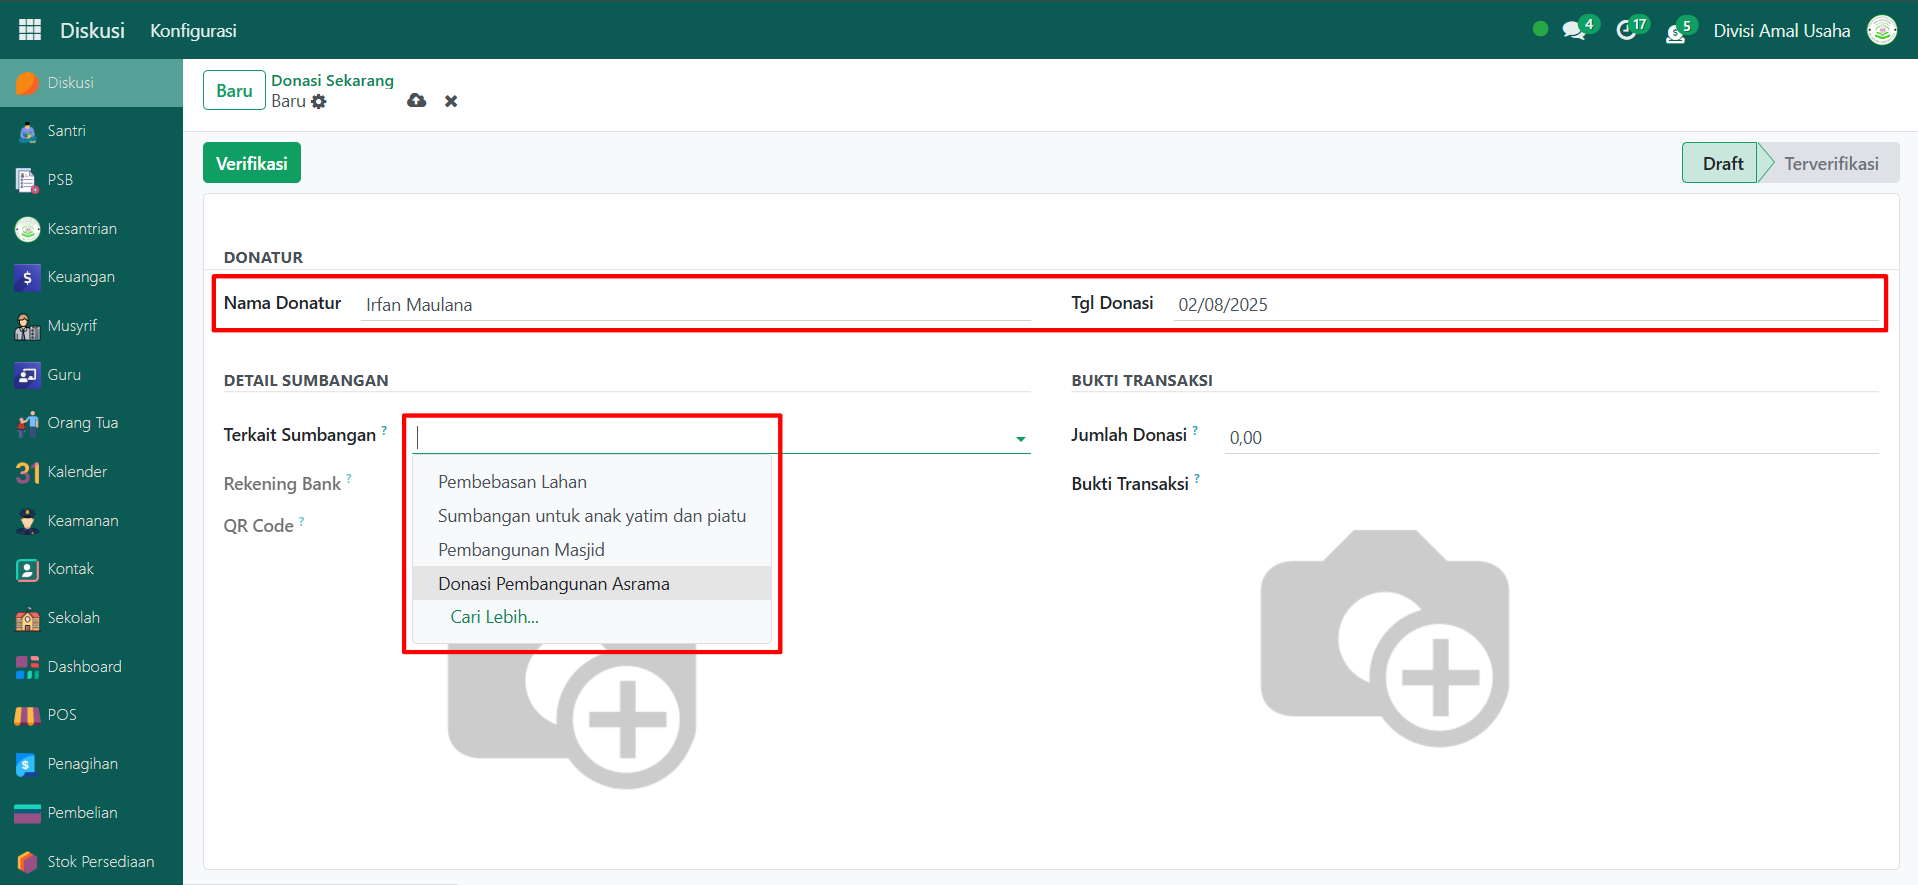This screenshot has width=1918, height=885.
Task: Open chat messages icon in top bar
Action: (x=1575, y=31)
